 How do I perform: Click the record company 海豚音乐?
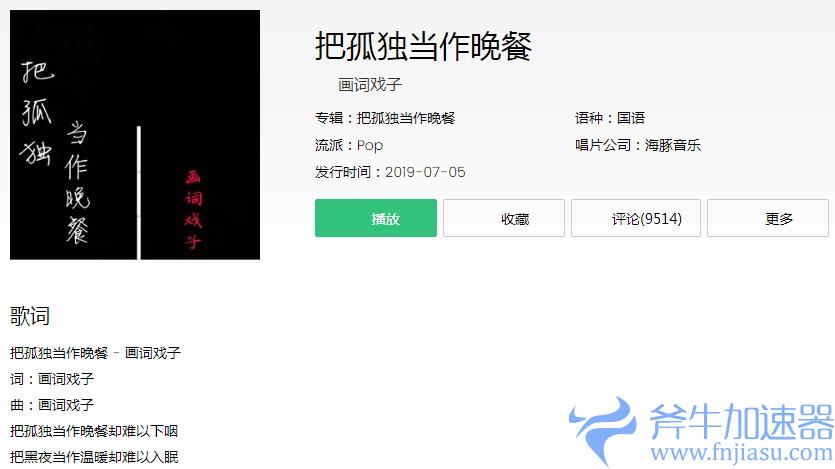click(x=673, y=145)
